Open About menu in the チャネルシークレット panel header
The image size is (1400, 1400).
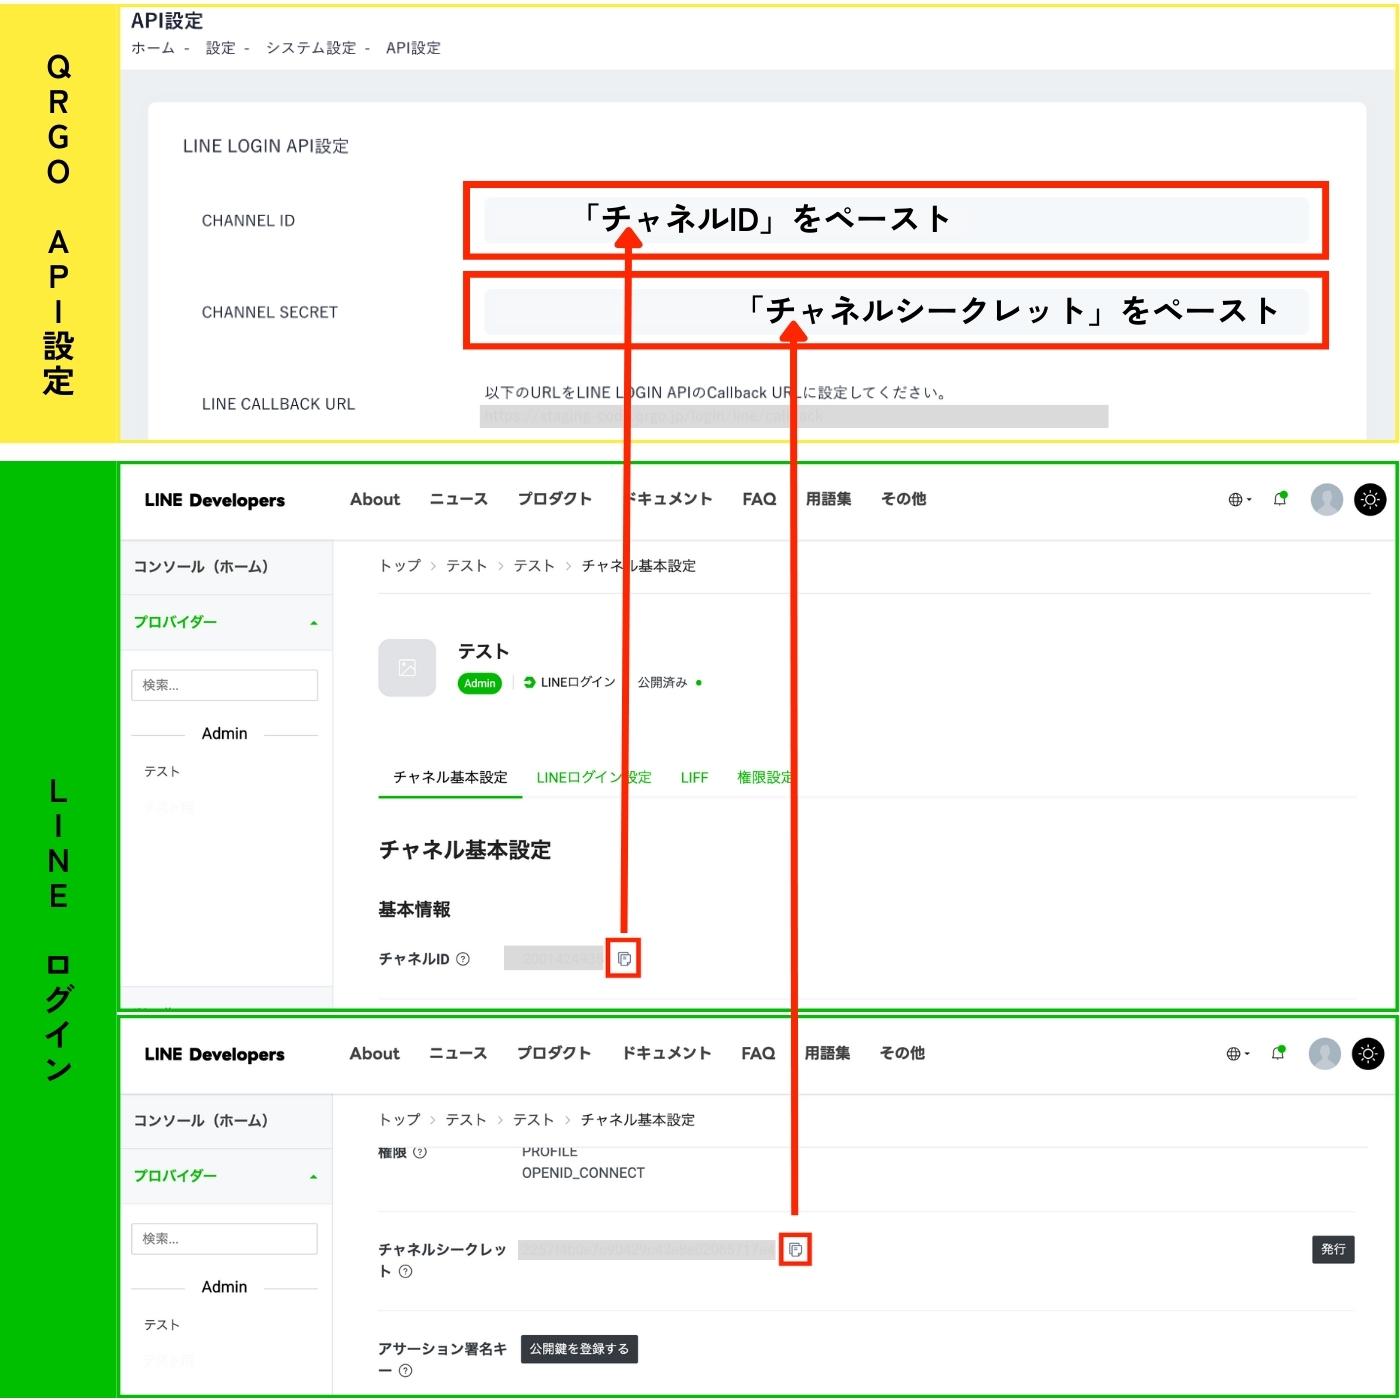click(x=374, y=1053)
